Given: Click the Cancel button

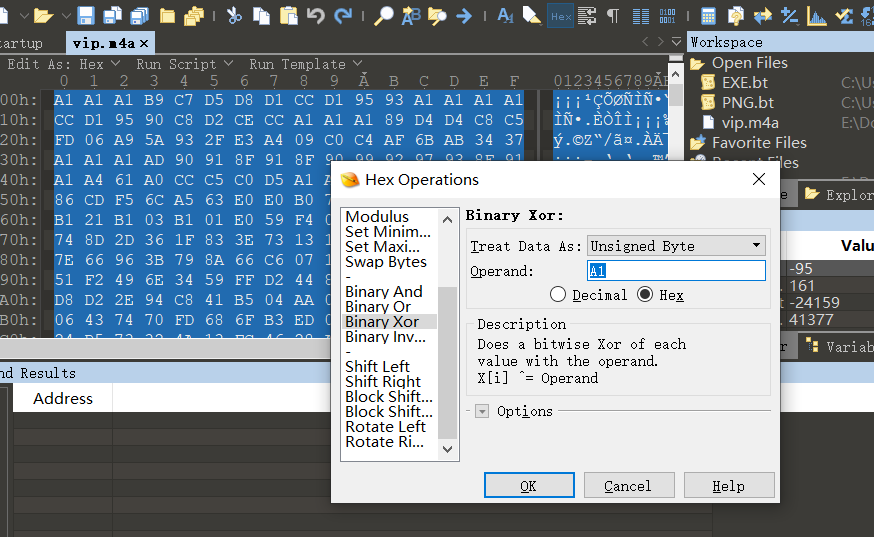Looking at the screenshot, I should (629, 485).
